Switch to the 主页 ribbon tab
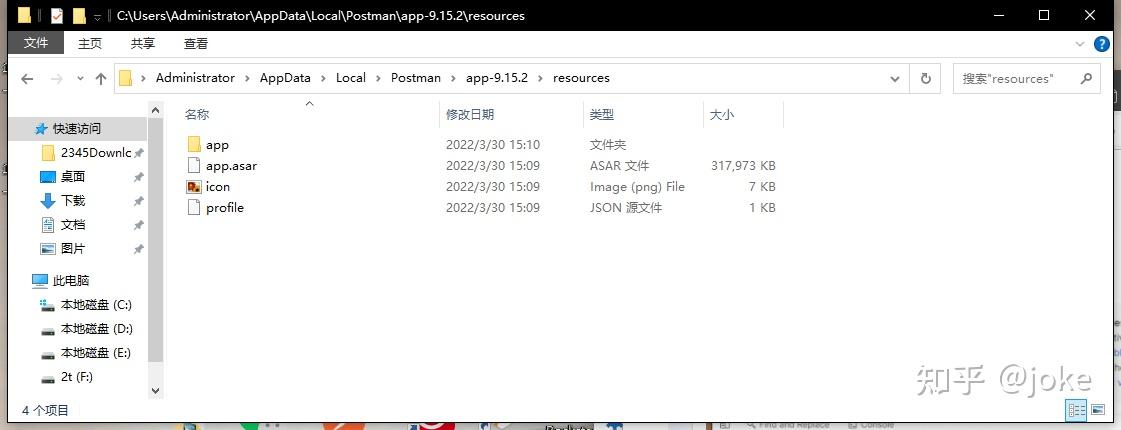Screen dimensions: 1121x430 pyautogui.click(x=90, y=44)
